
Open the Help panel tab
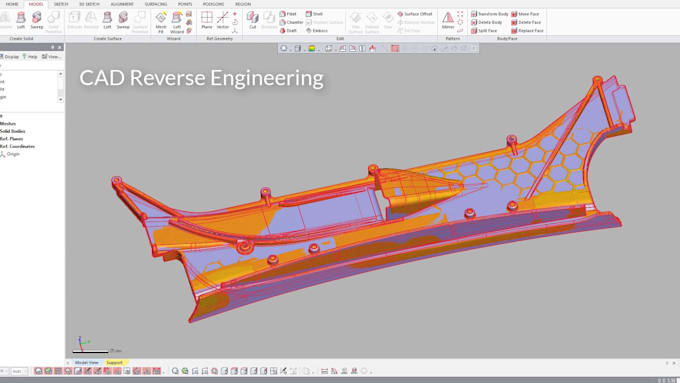30,56
